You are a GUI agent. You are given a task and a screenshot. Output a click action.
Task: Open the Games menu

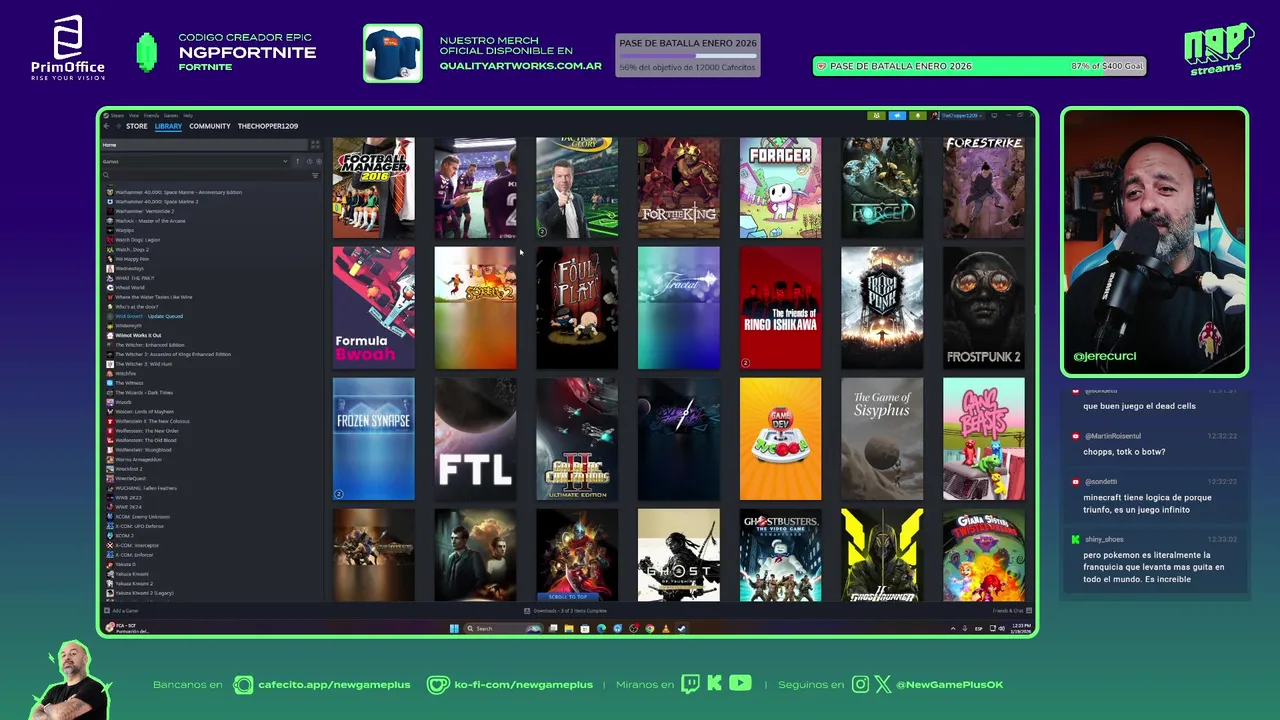[171, 116]
